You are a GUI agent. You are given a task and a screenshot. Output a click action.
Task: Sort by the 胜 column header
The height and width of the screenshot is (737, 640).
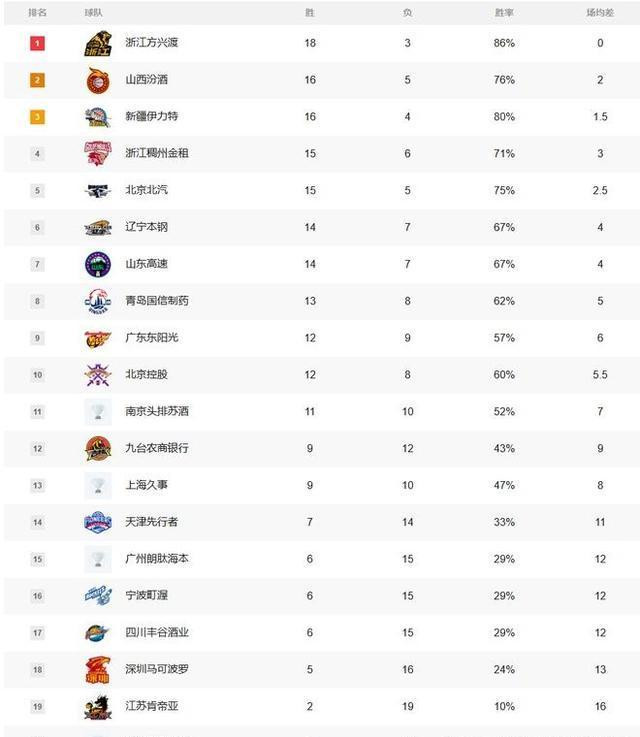click(310, 13)
